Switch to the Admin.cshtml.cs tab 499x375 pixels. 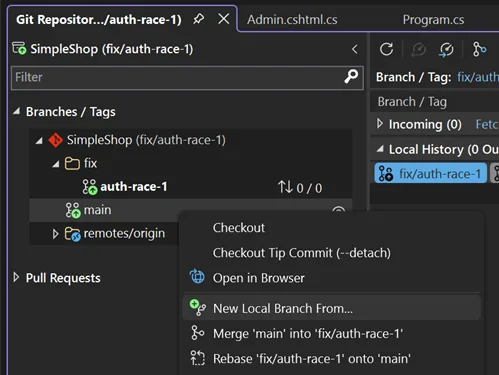coord(292,20)
